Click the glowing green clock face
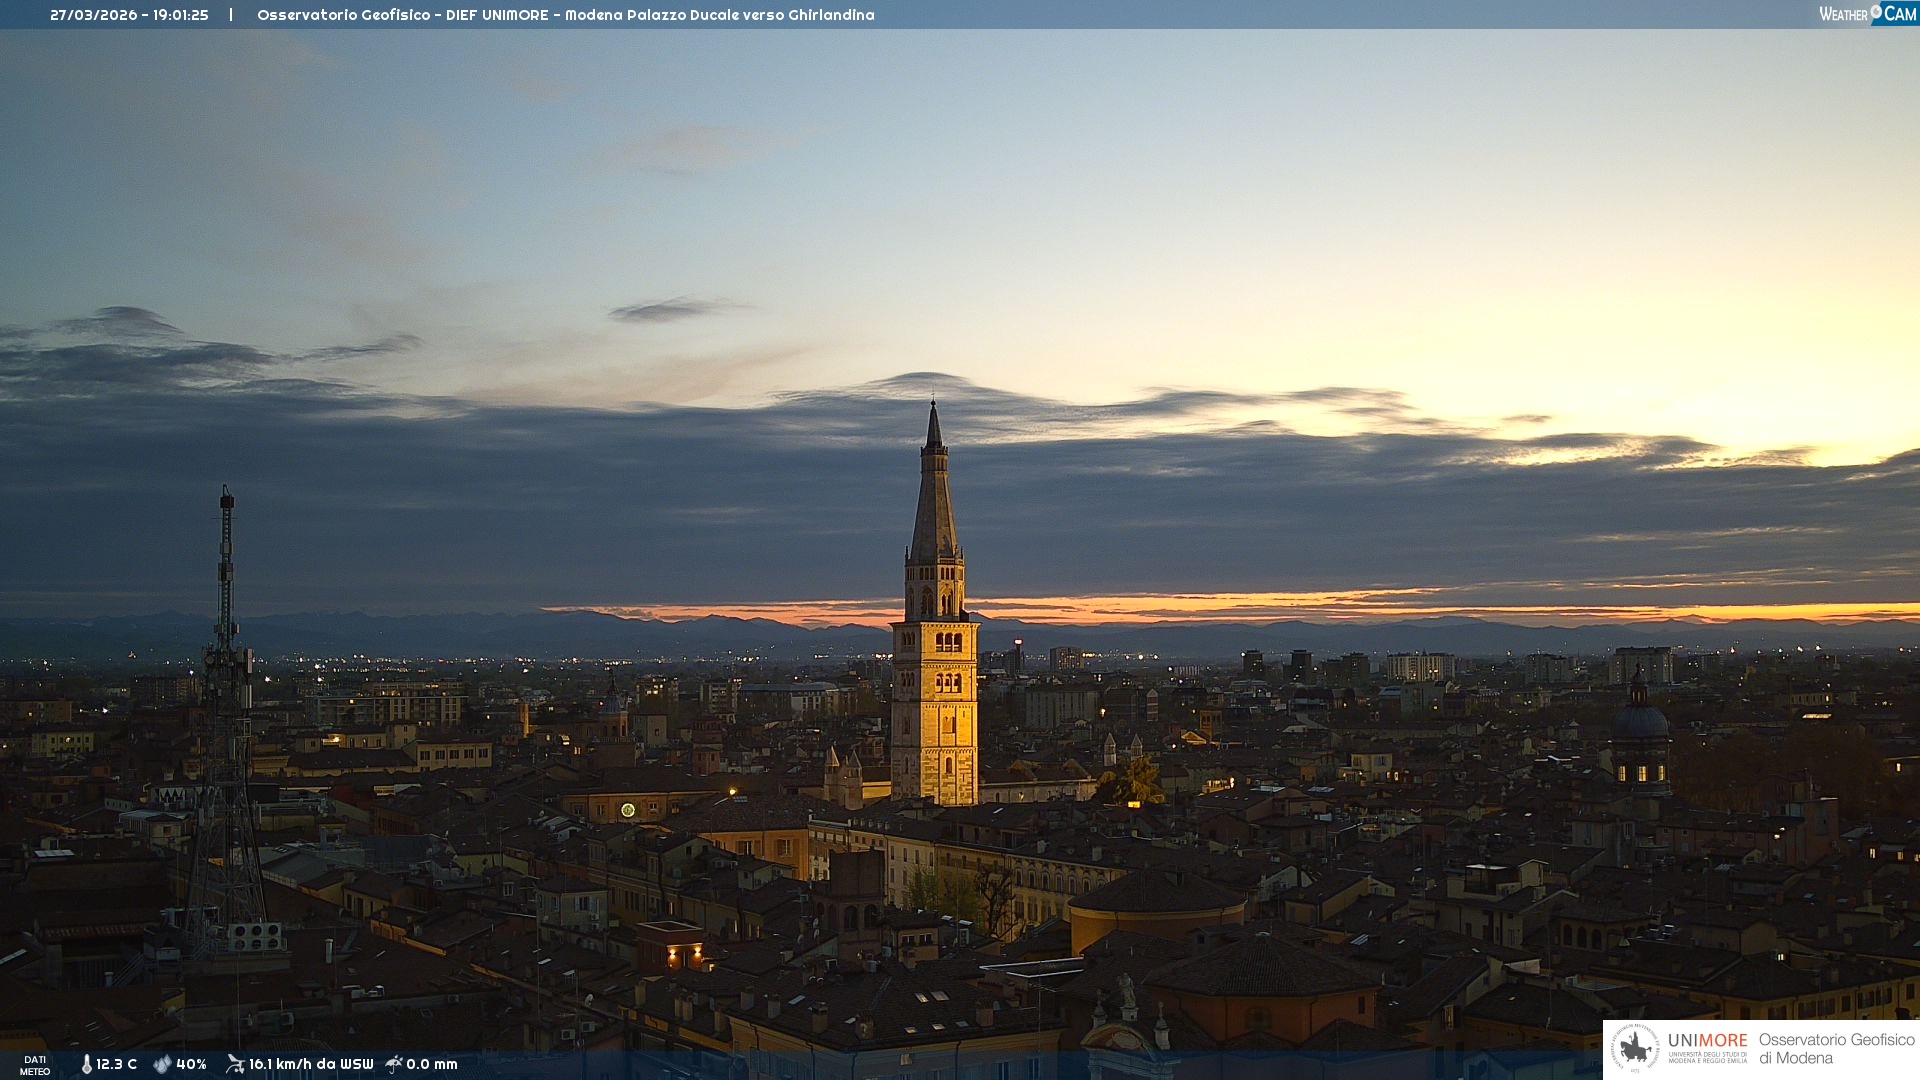This screenshot has width=1920, height=1080. (x=628, y=810)
